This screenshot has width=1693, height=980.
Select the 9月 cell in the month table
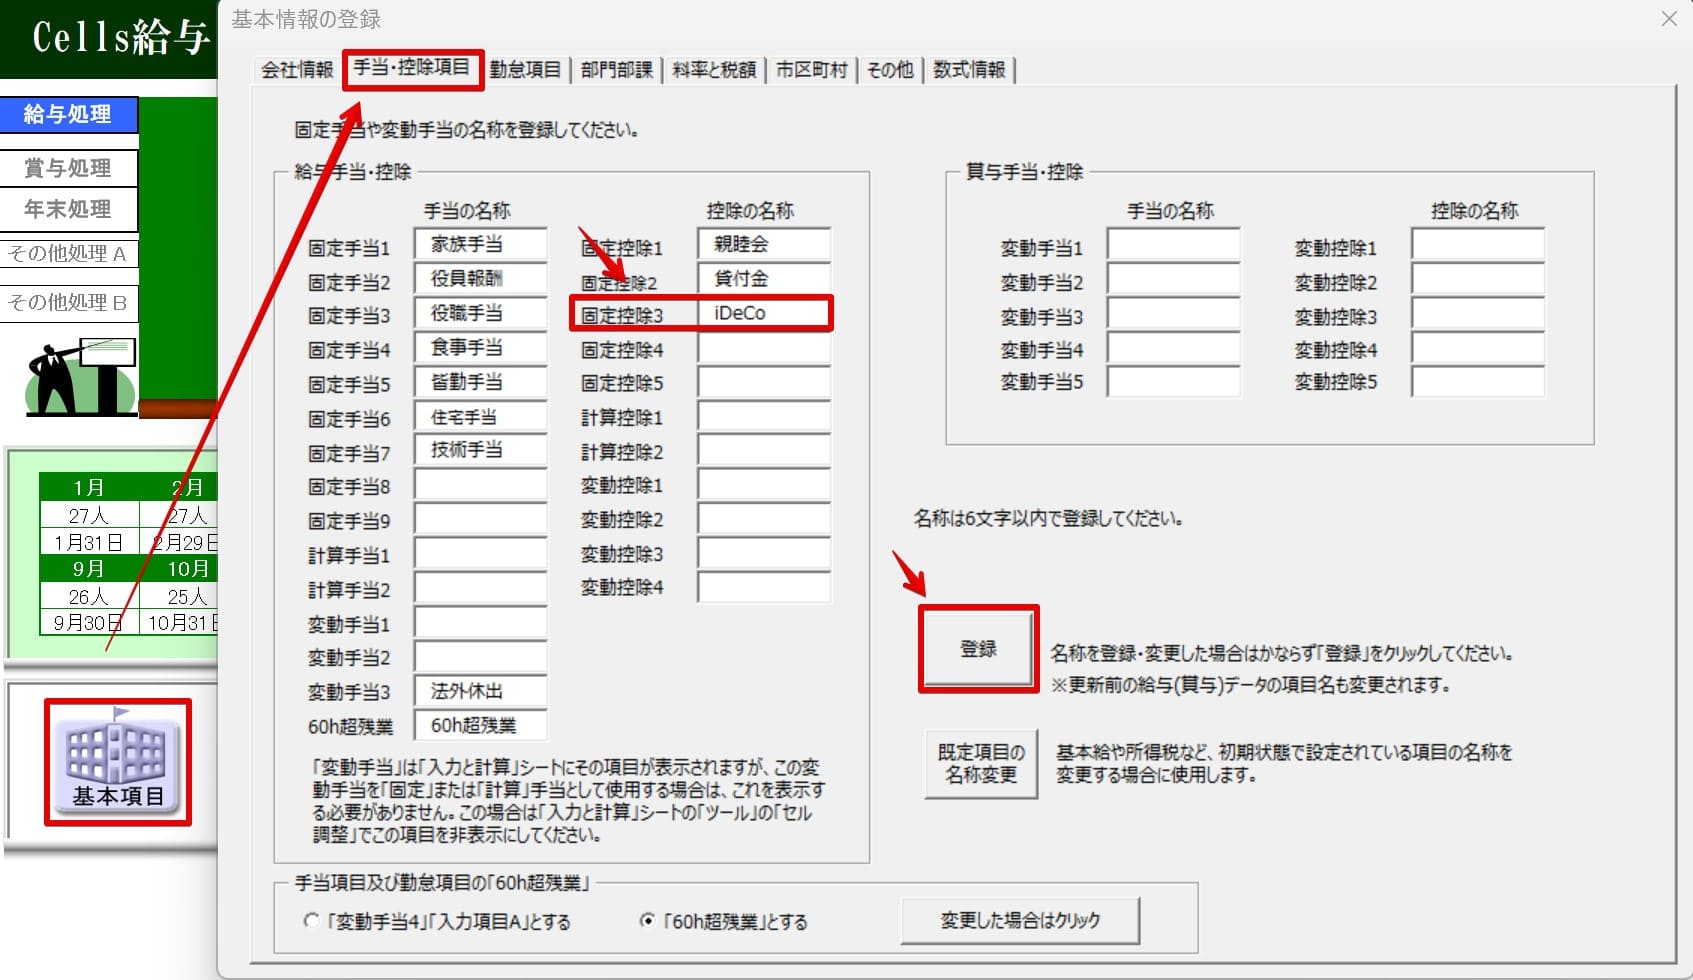pos(88,569)
